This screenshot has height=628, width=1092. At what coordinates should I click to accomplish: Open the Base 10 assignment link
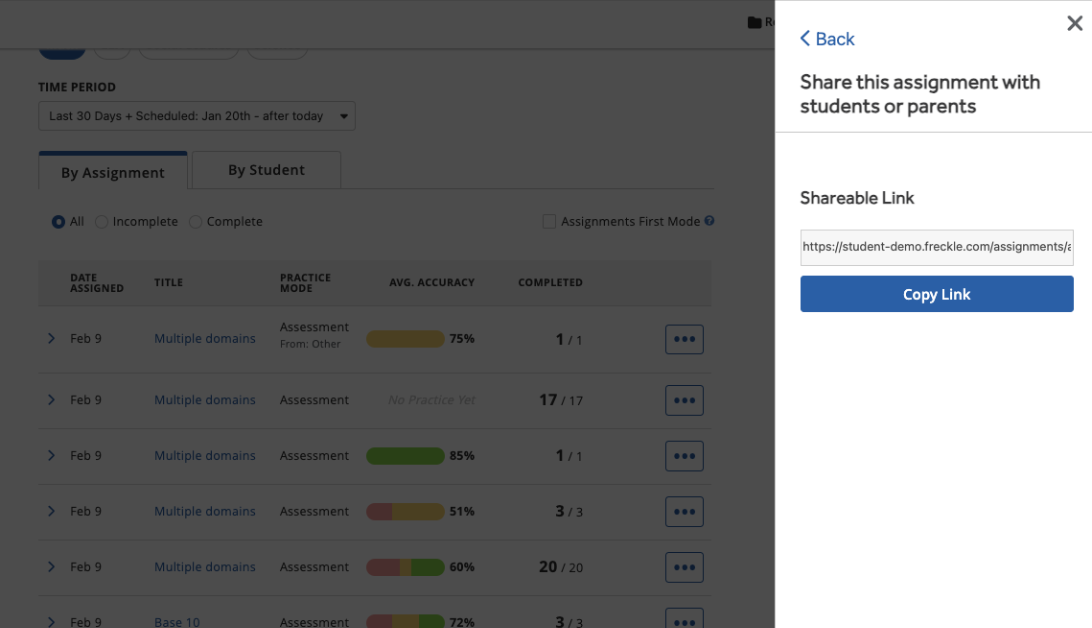177,622
